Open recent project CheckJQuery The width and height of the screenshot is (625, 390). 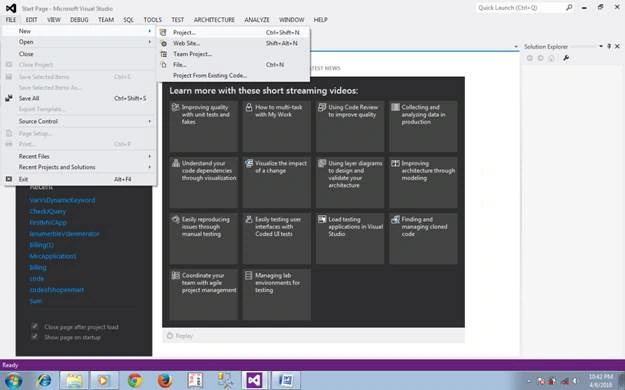point(48,211)
